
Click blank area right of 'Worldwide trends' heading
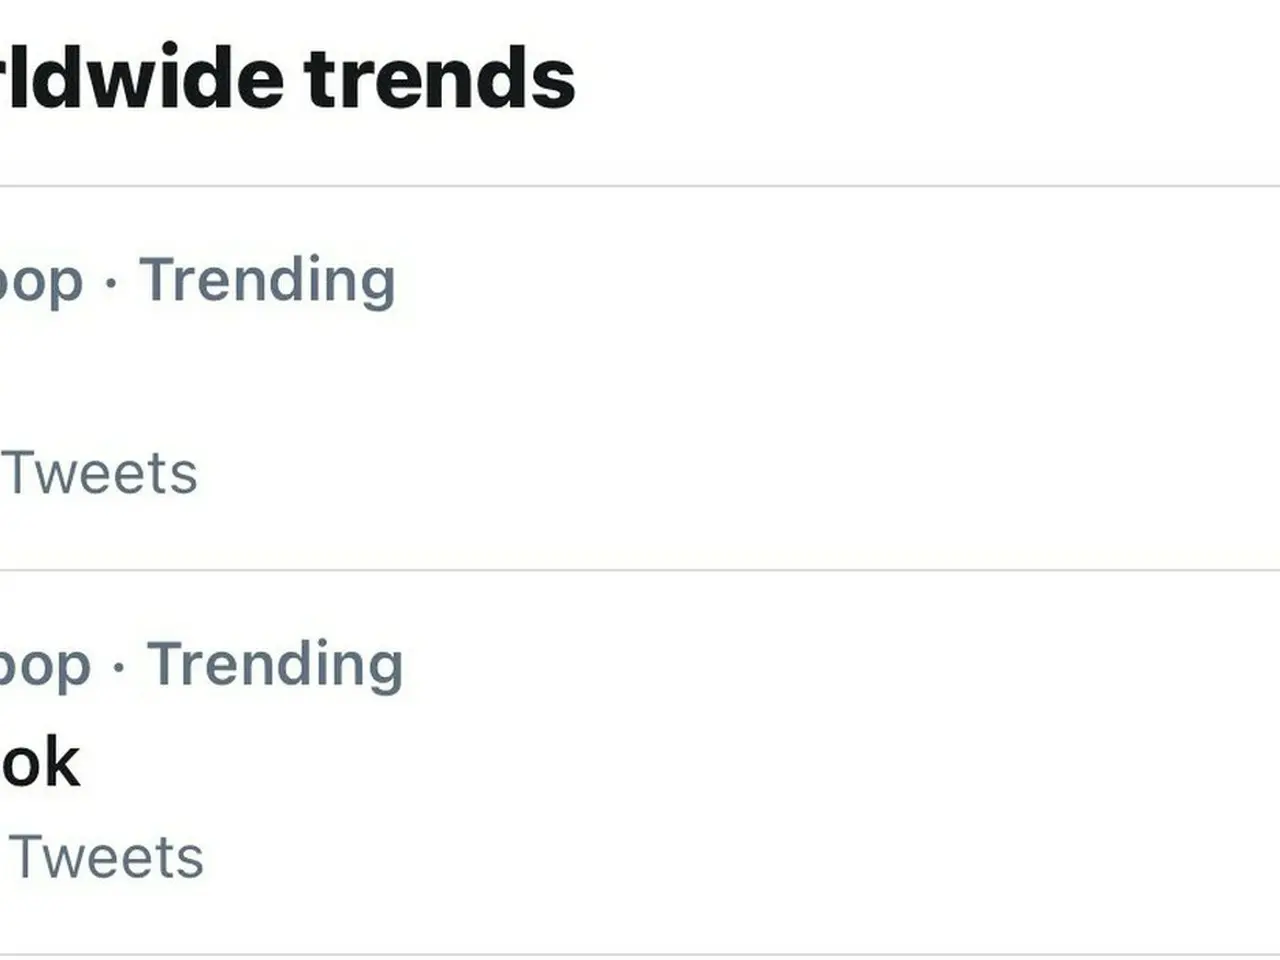(x=900, y=78)
